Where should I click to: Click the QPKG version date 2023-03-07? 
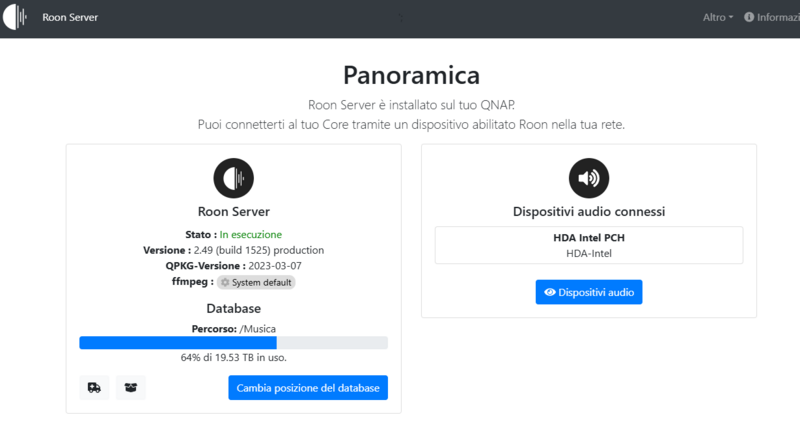pos(275,266)
